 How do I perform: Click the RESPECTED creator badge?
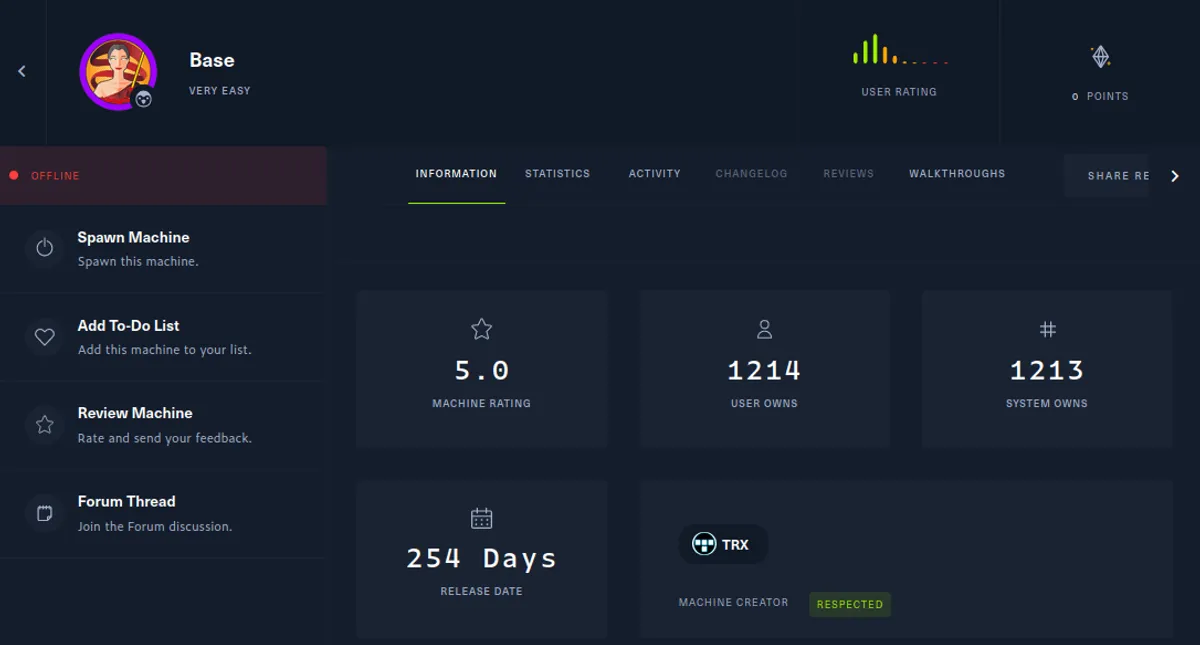click(x=849, y=604)
